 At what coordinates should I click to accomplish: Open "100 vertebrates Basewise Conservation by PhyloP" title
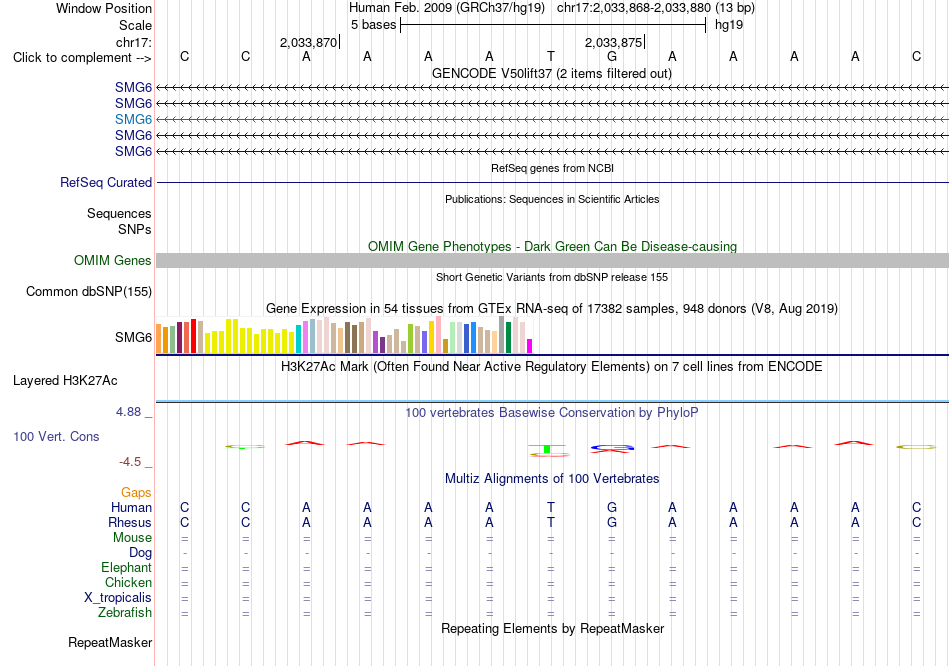tap(552, 413)
